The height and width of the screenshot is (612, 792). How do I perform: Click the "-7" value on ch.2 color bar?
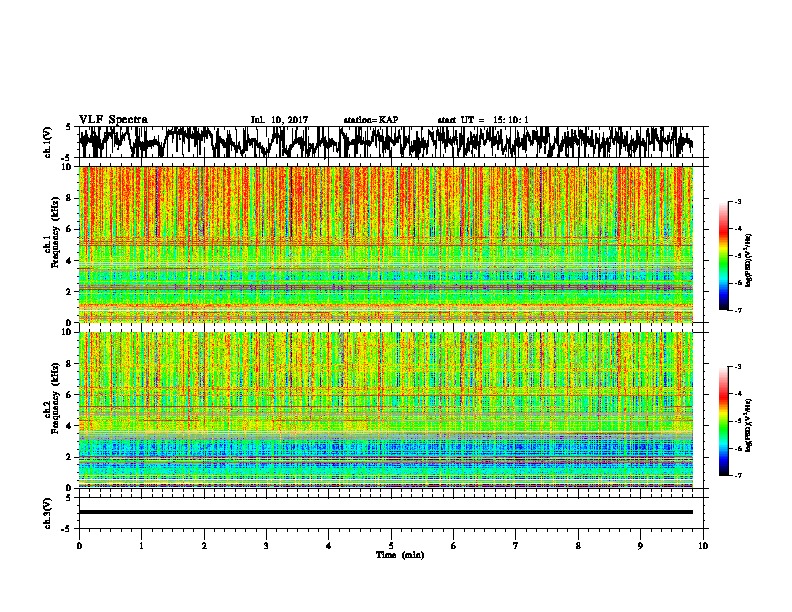(x=738, y=475)
